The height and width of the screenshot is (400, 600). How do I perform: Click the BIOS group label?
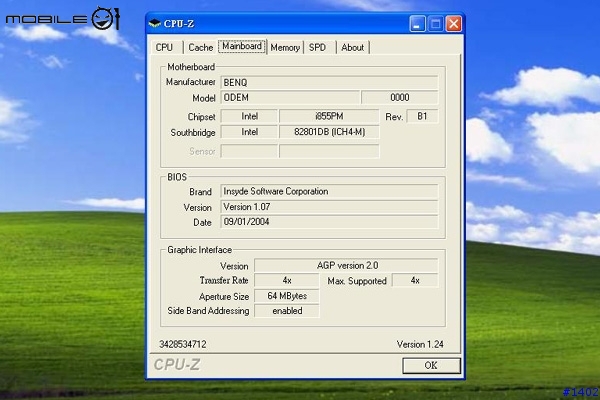(x=177, y=177)
